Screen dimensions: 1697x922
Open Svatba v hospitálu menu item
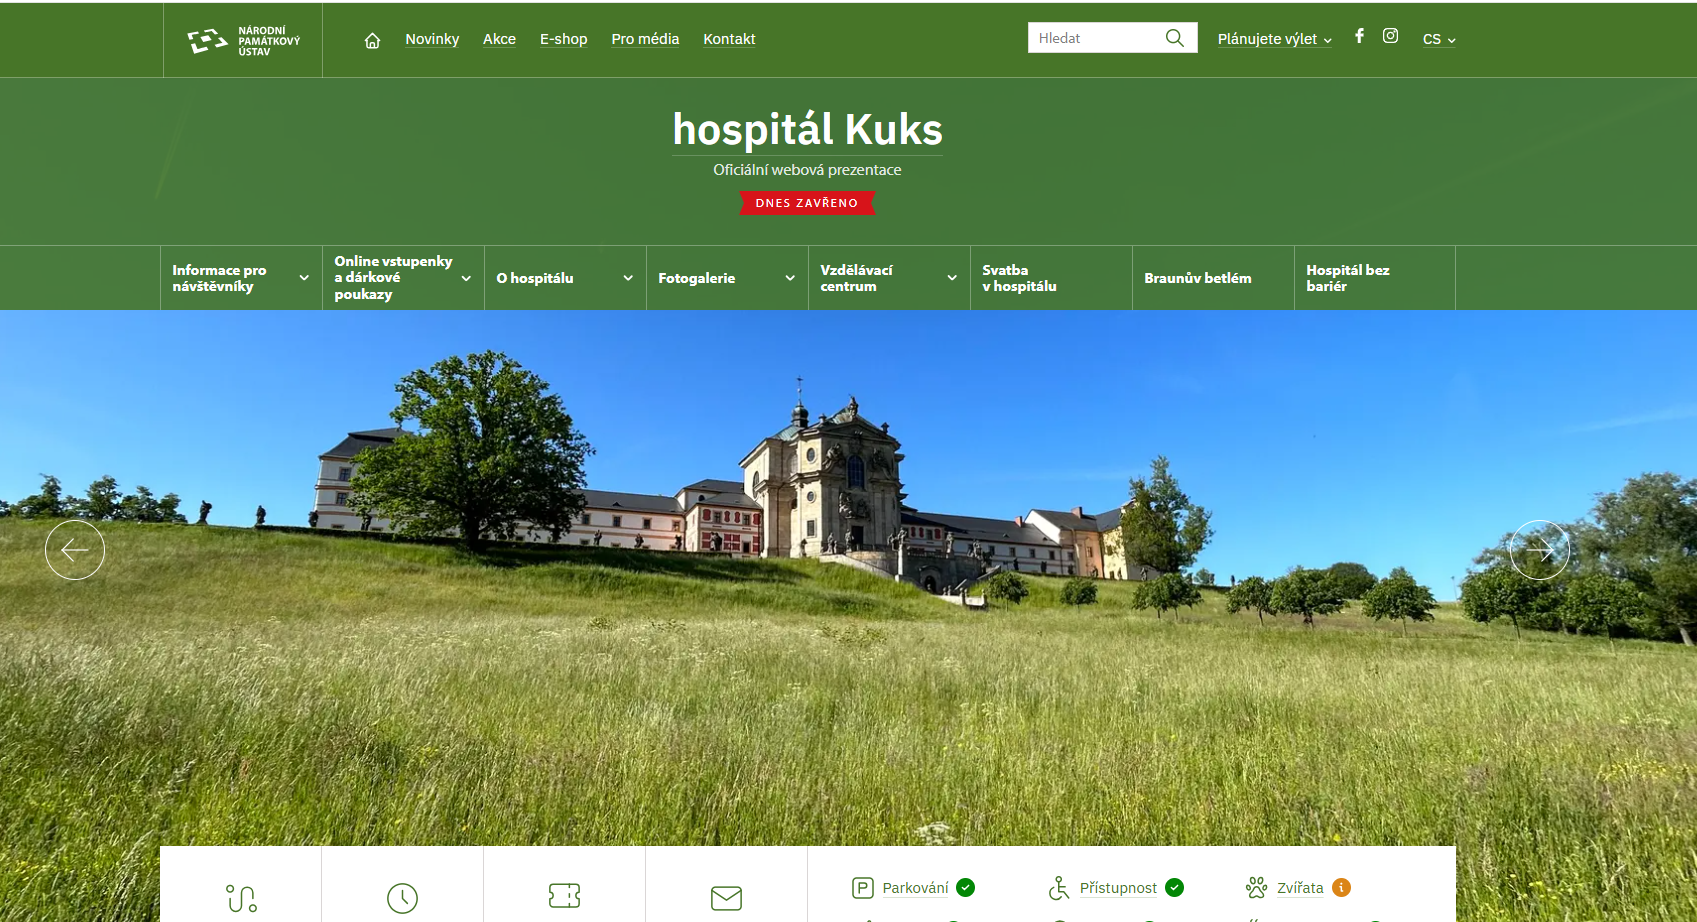pyautogui.click(x=1051, y=278)
